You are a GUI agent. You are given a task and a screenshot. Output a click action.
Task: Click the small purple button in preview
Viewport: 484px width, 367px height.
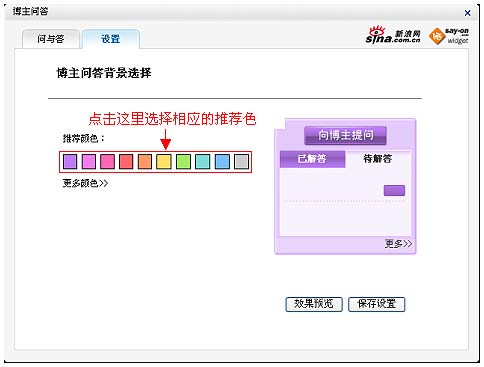(x=394, y=191)
